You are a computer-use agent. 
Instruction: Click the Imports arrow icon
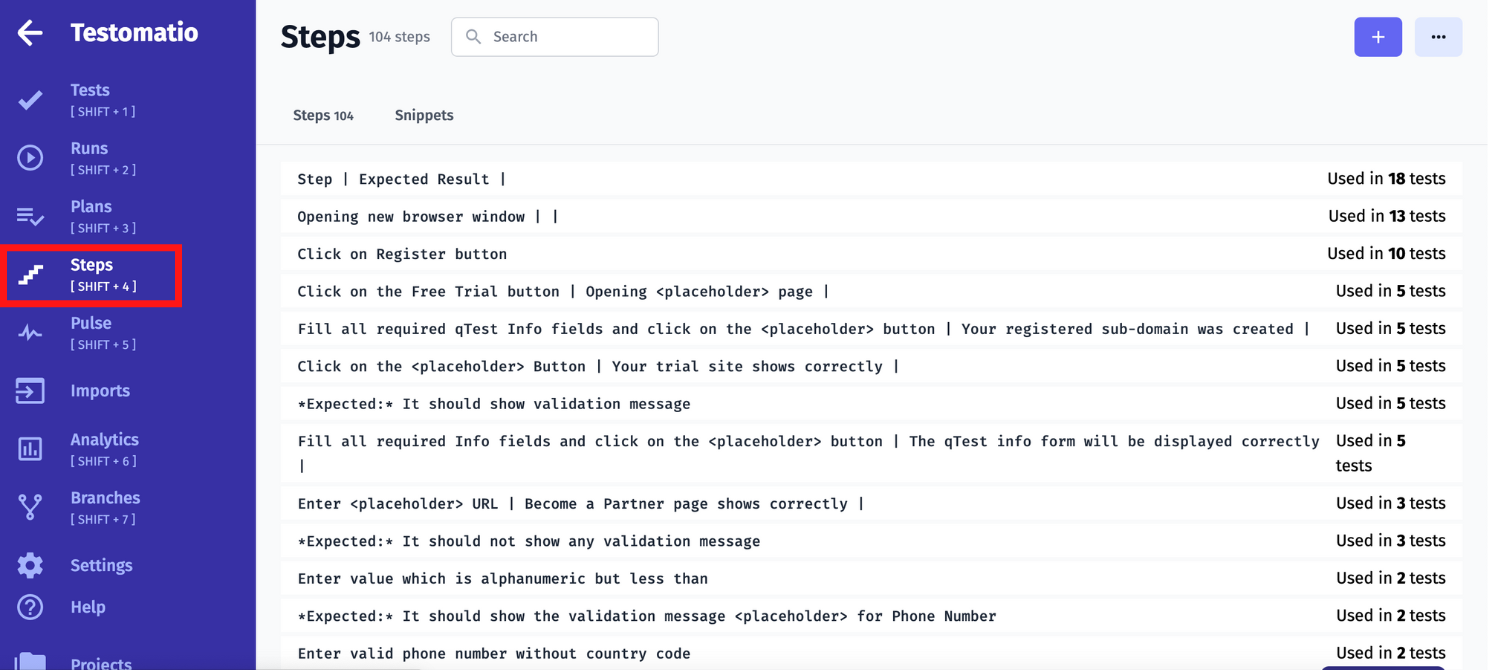coord(30,391)
